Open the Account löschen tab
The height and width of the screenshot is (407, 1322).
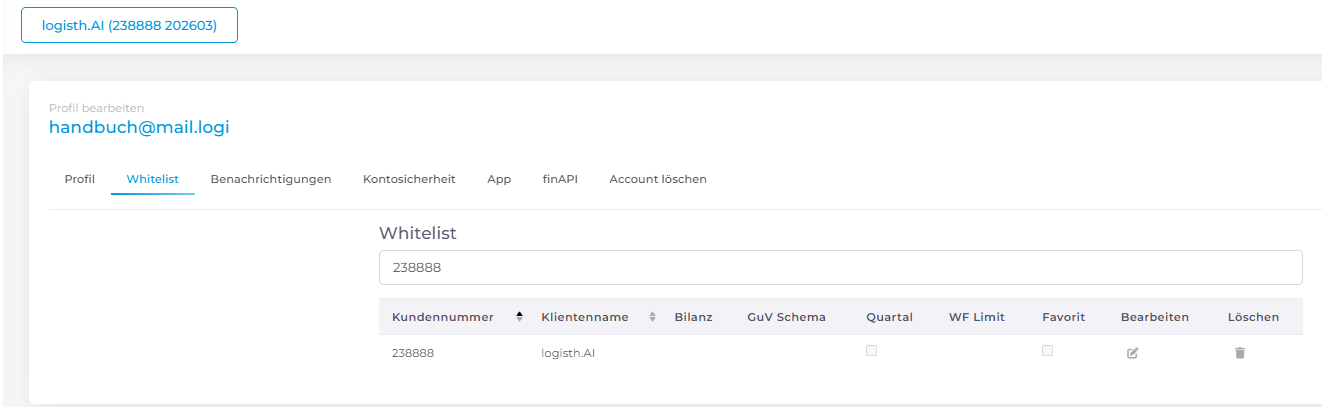pyautogui.click(x=658, y=179)
